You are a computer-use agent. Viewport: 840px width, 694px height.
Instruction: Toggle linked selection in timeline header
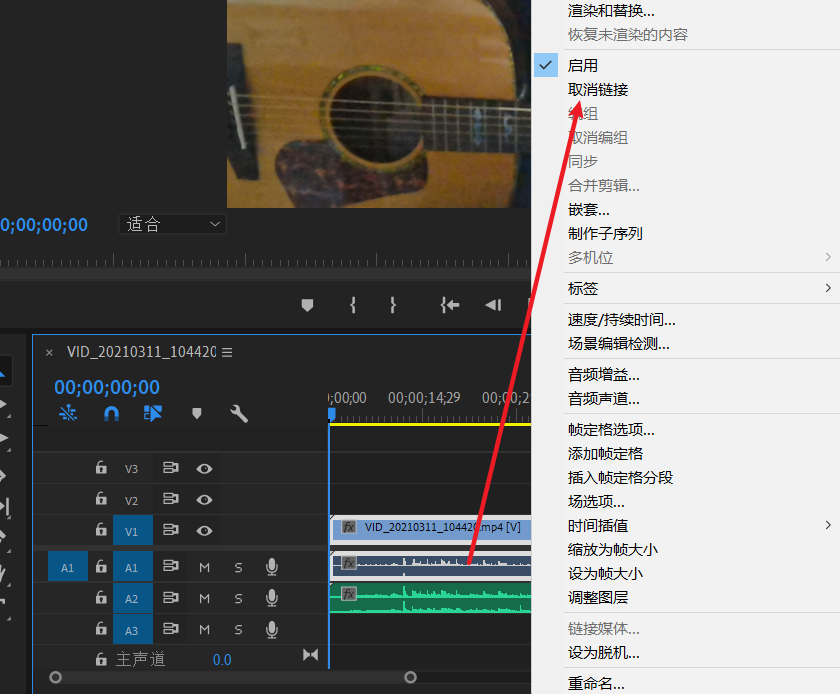click(153, 413)
